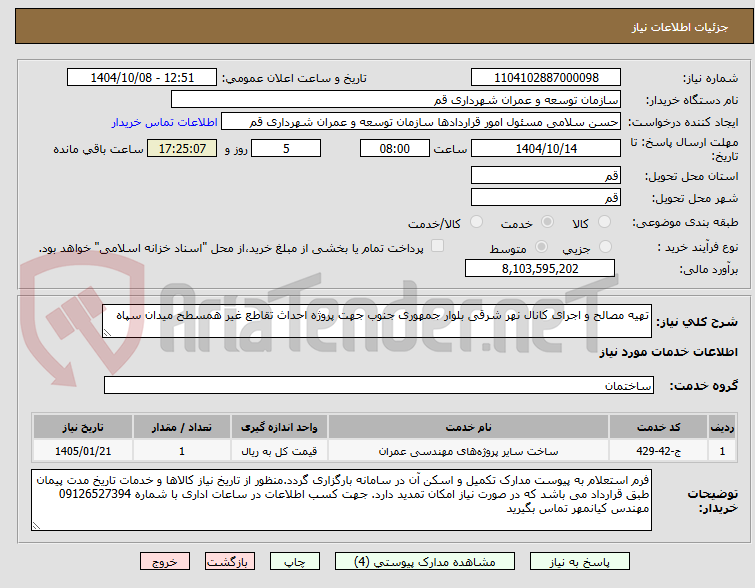Screen dimensions: 755x588
Task: Click the service group field 'ساختمان'
Action: [x=378, y=385]
